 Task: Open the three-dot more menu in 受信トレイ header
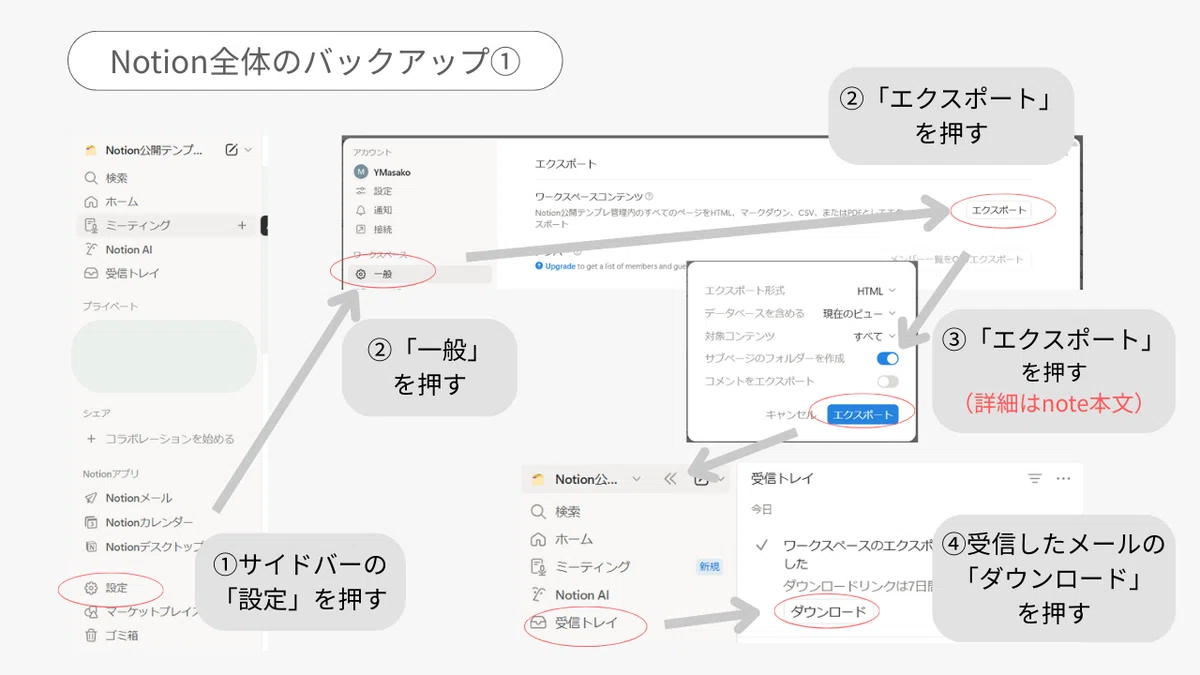[1063, 479]
